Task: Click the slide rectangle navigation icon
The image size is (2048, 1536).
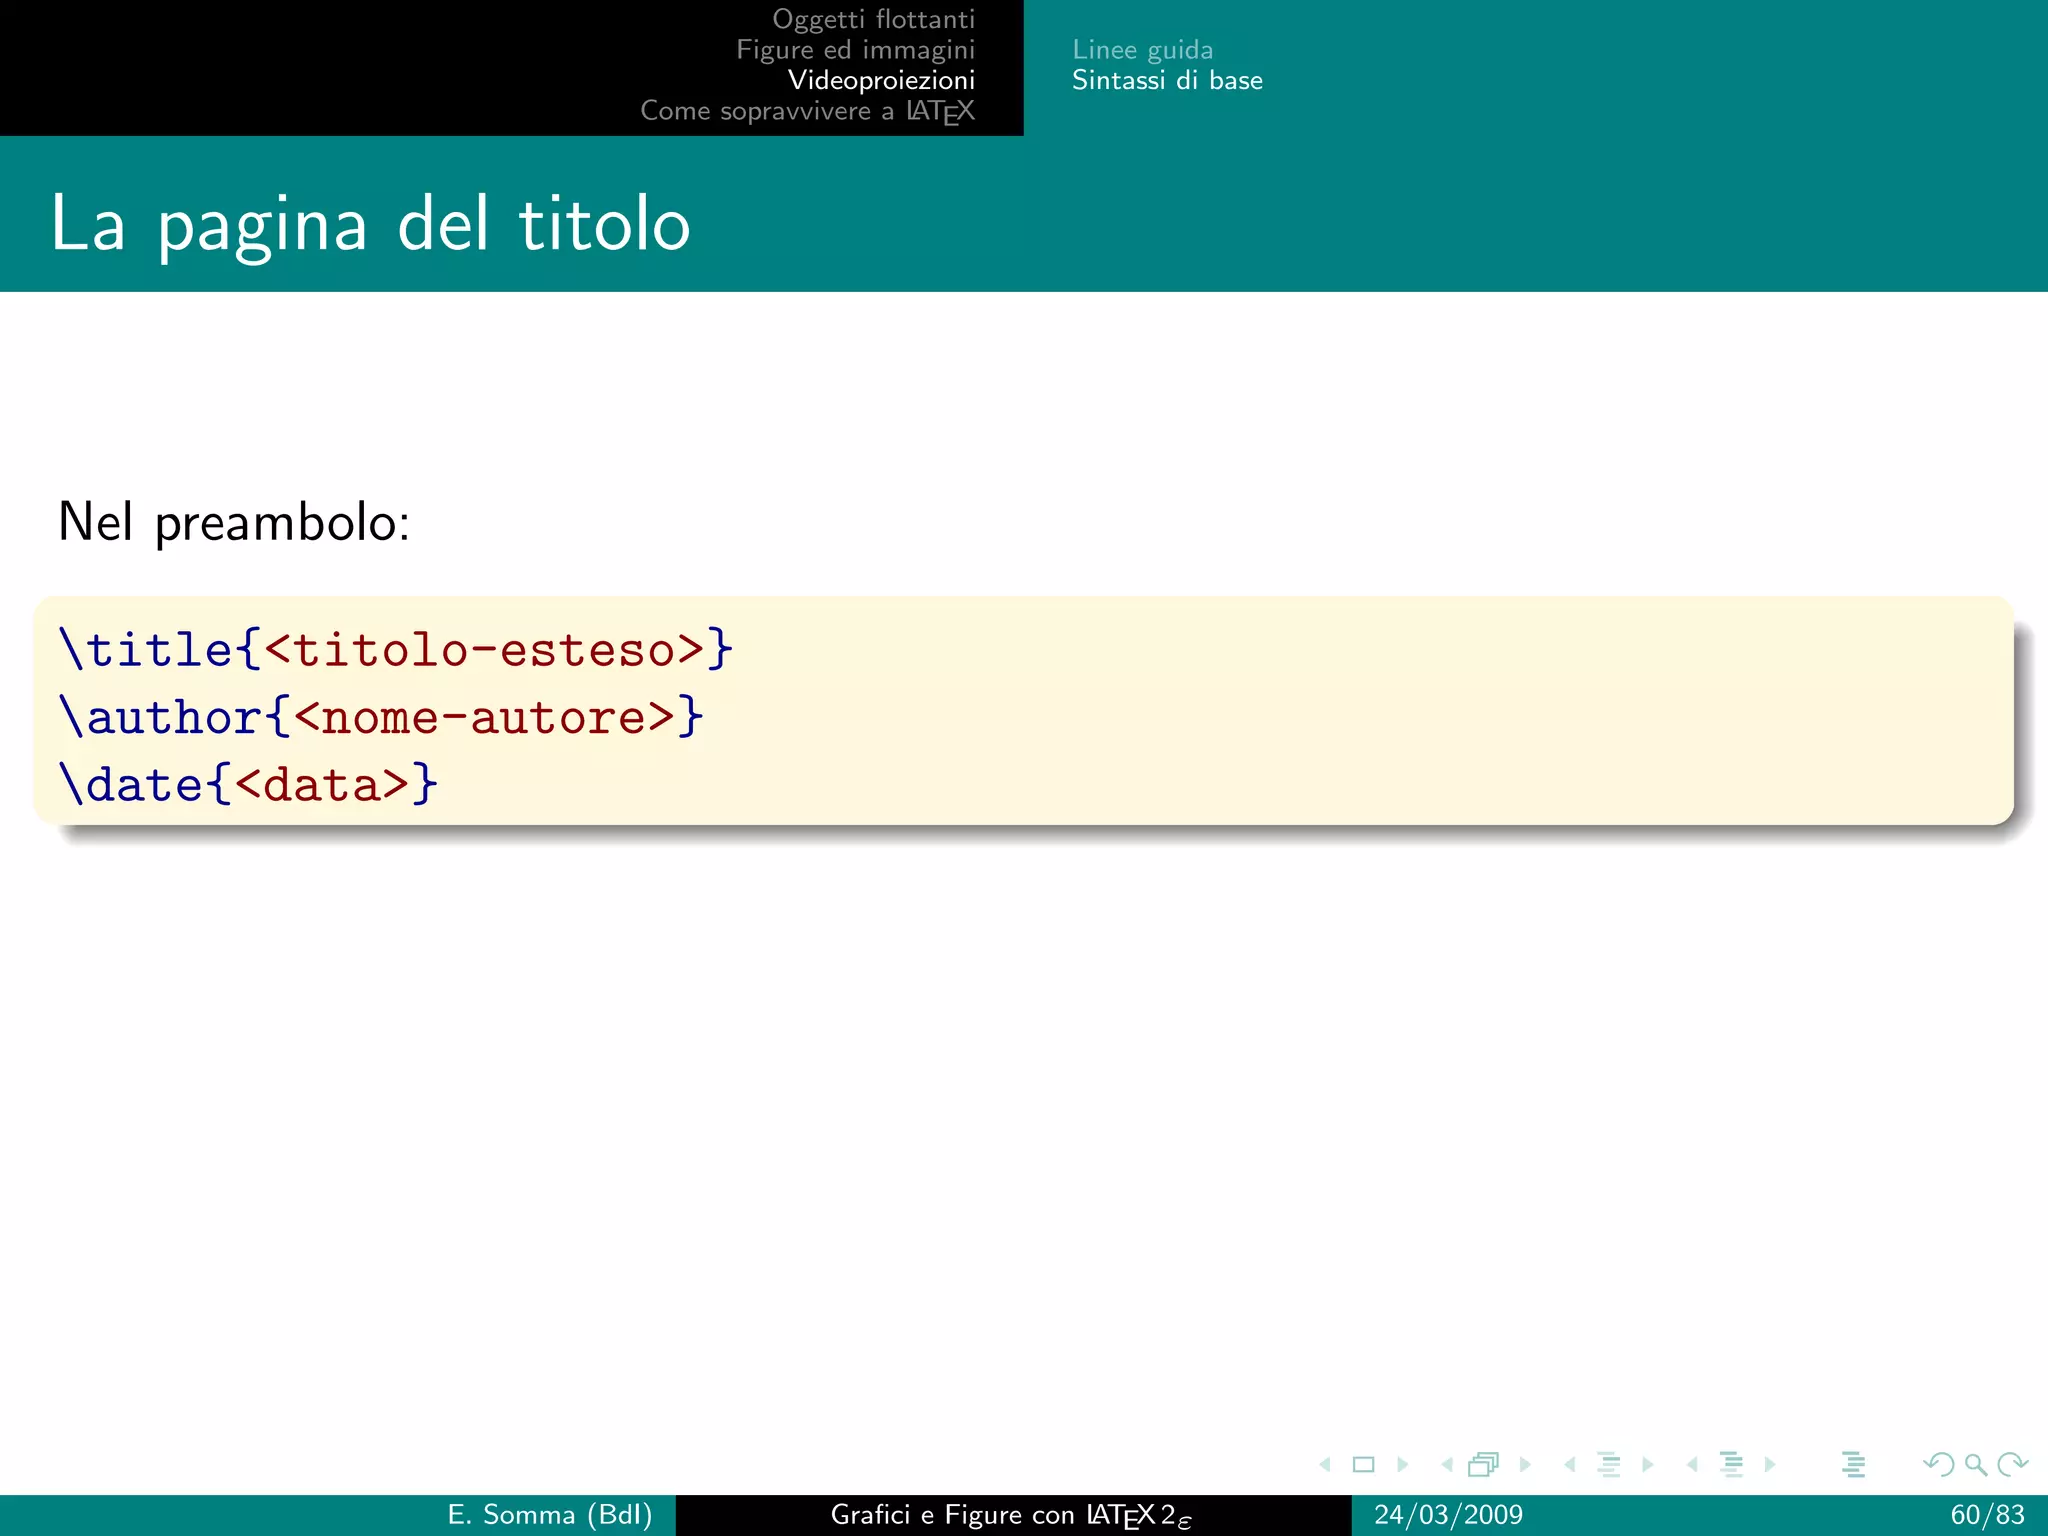Action: 1363,1465
